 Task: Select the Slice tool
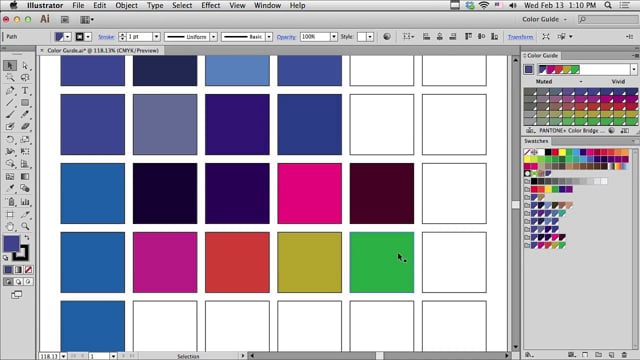pyautogui.click(x=25, y=214)
